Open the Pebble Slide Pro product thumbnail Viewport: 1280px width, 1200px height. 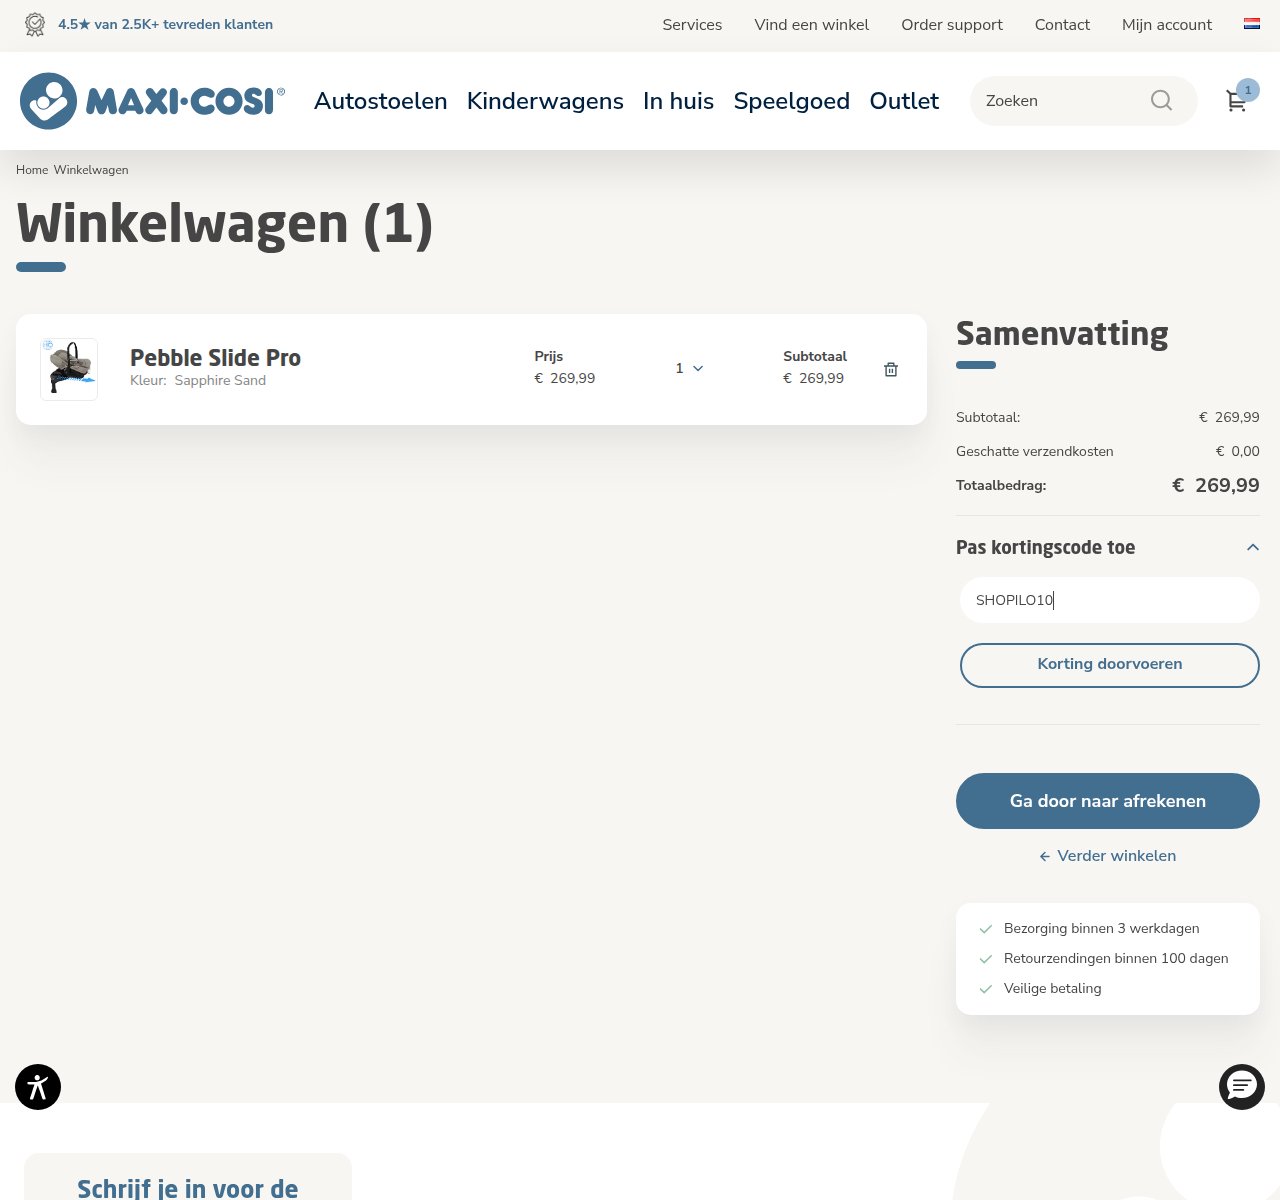pos(69,369)
